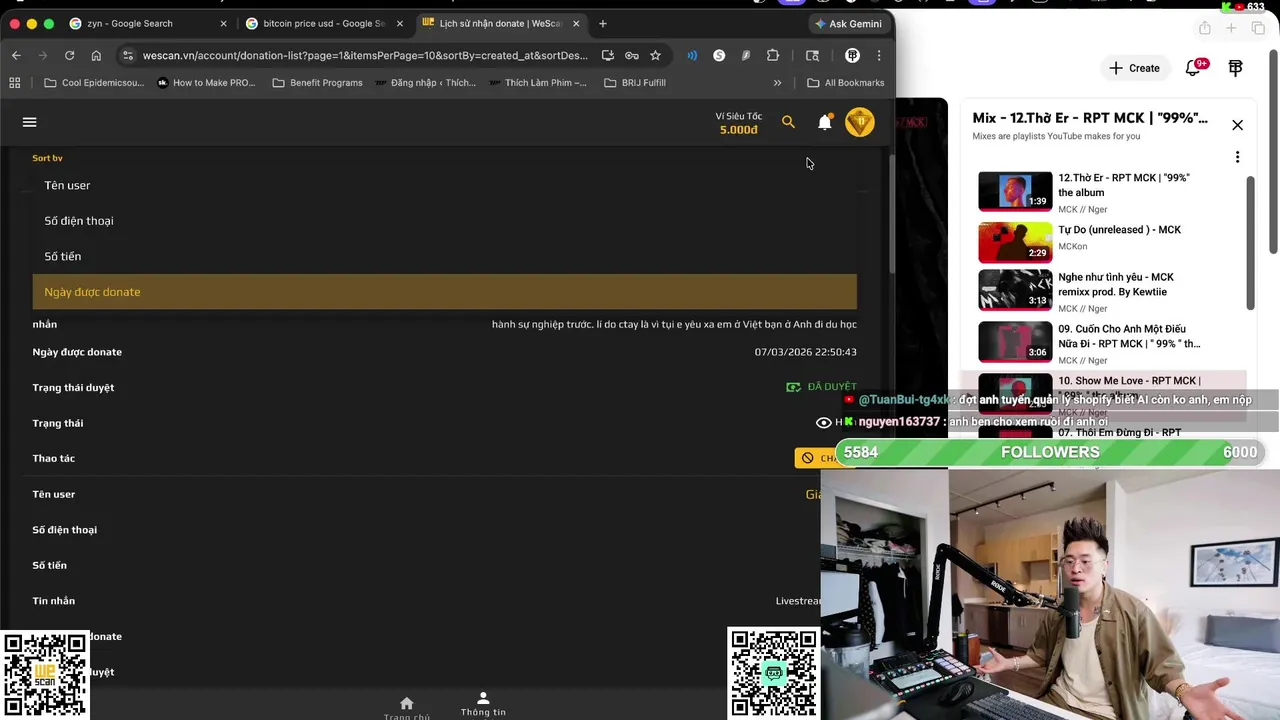The width and height of the screenshot is (1280, 720).
Task: Open the Cool Epidemicsou... bookmark folder
Action: pyautogui.click(x=95, y=83)
